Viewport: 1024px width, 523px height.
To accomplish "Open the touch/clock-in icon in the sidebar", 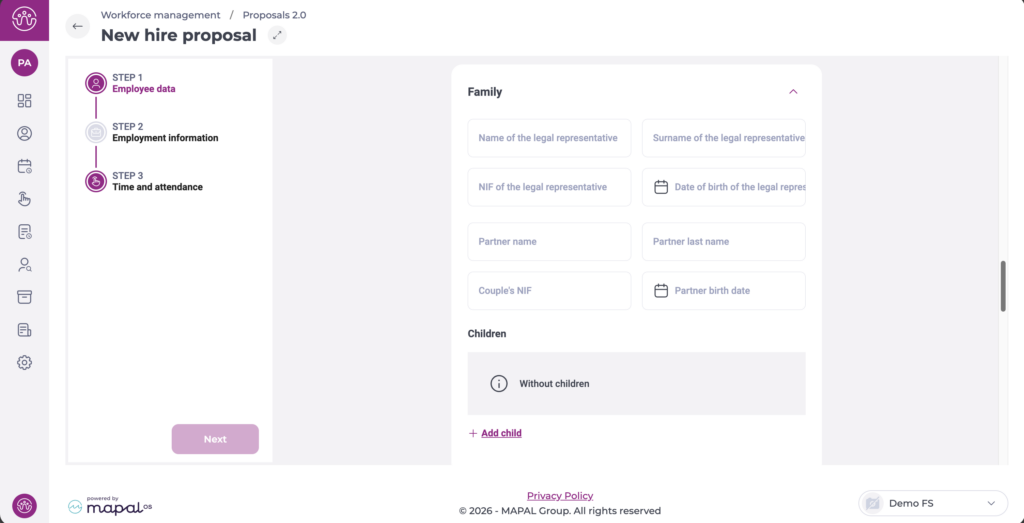I will [25, 199].
